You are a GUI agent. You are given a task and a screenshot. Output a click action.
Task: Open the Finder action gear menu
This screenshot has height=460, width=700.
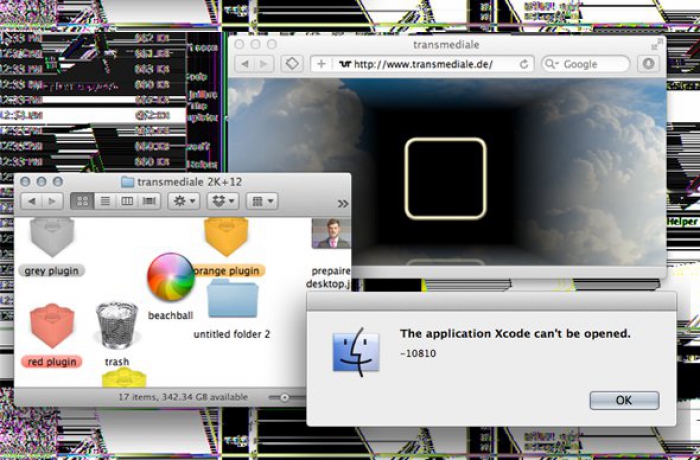click(x=183, y=201)
